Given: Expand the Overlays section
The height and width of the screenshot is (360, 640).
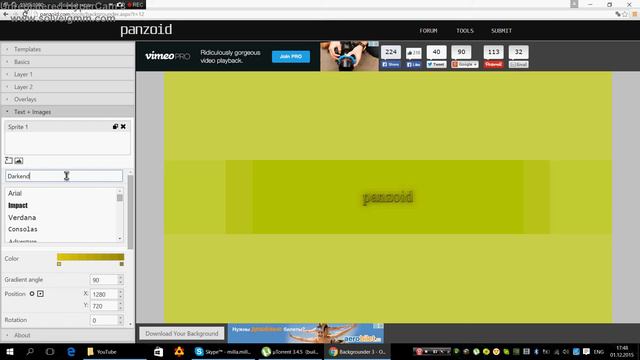Looking at the screenshot, I should tap(67, 99).
